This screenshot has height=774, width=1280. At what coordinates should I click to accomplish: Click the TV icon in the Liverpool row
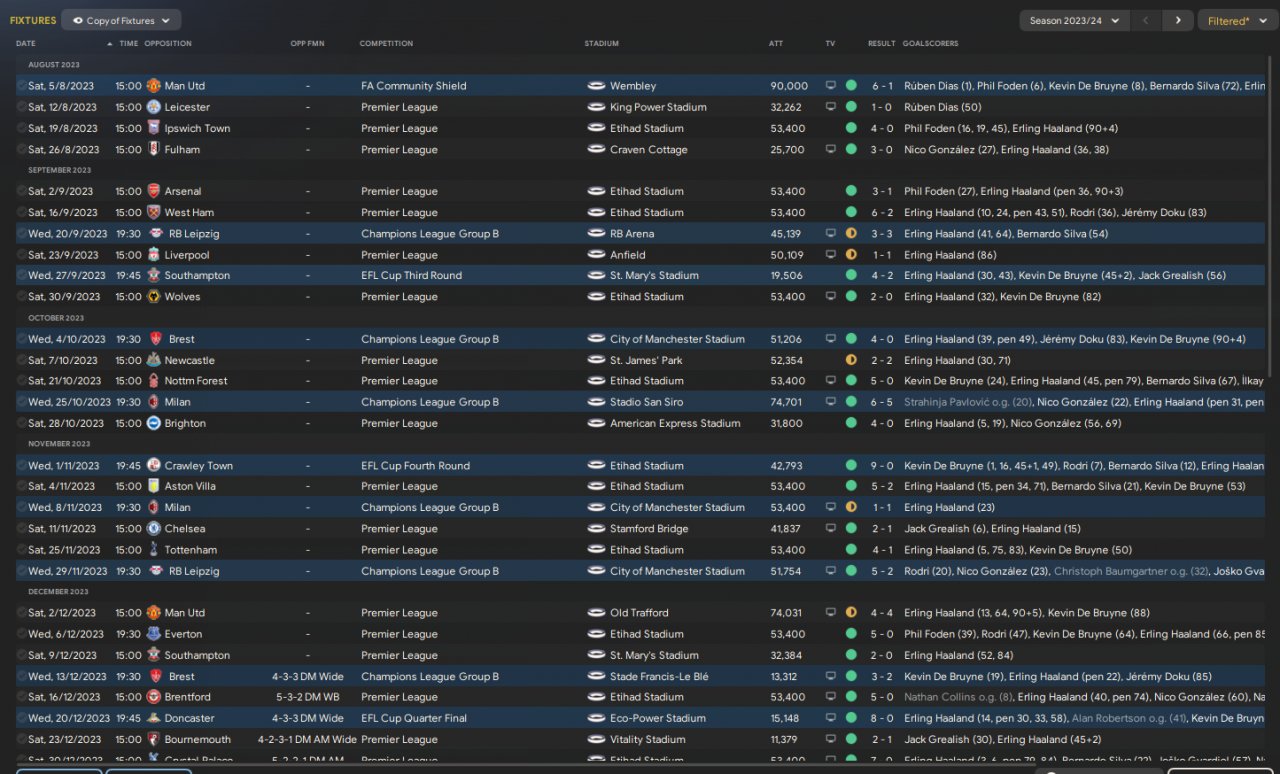pyautogui.click(x=830, y=255)
